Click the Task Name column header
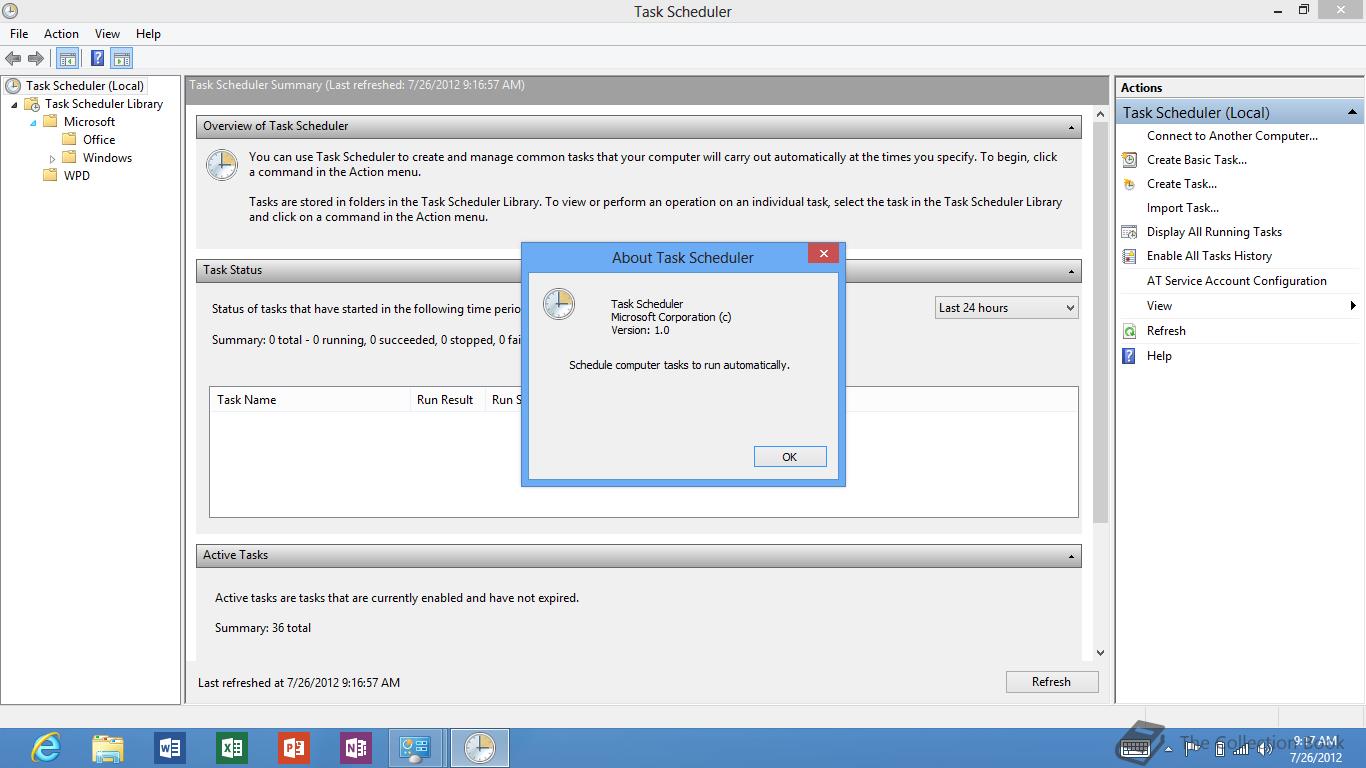This screenshot has height=768, width=1366. (x=310, y=400)
